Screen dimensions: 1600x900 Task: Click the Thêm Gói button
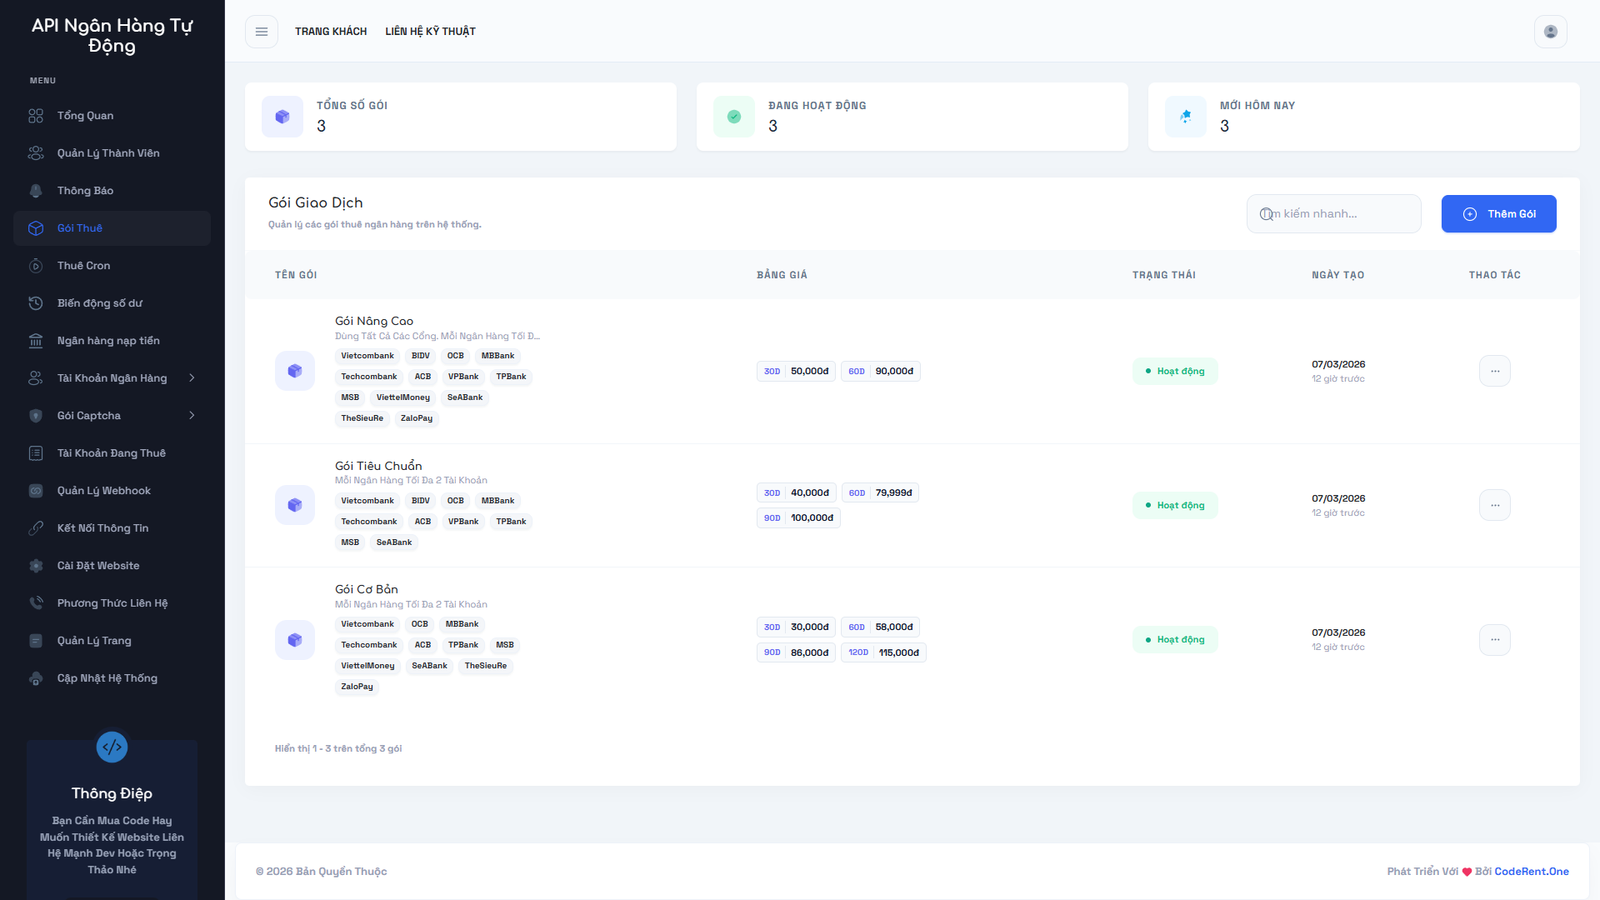(x=1498, y=214)
